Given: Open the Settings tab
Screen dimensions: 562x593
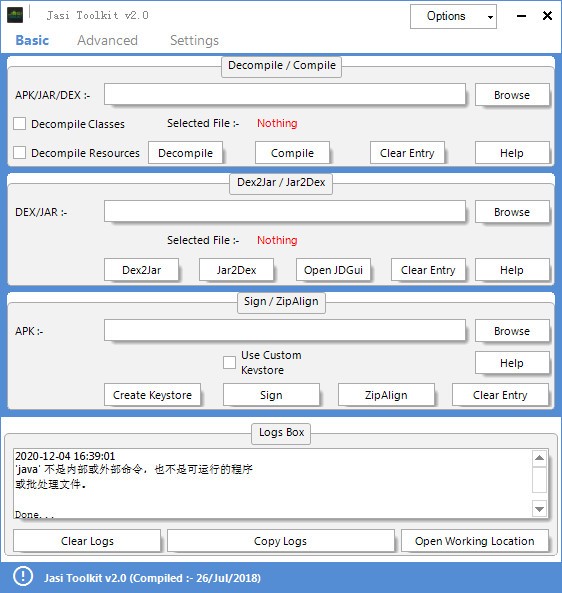Looking at the screenshot, I should point(194,40).
